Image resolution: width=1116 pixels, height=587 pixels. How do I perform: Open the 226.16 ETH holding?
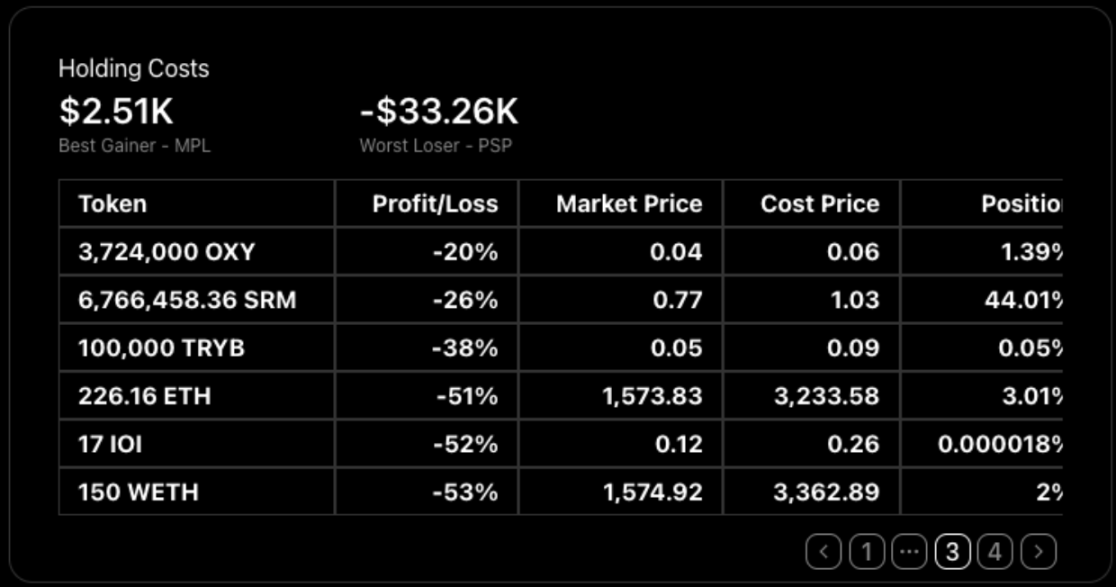click(x=144, y=396)
